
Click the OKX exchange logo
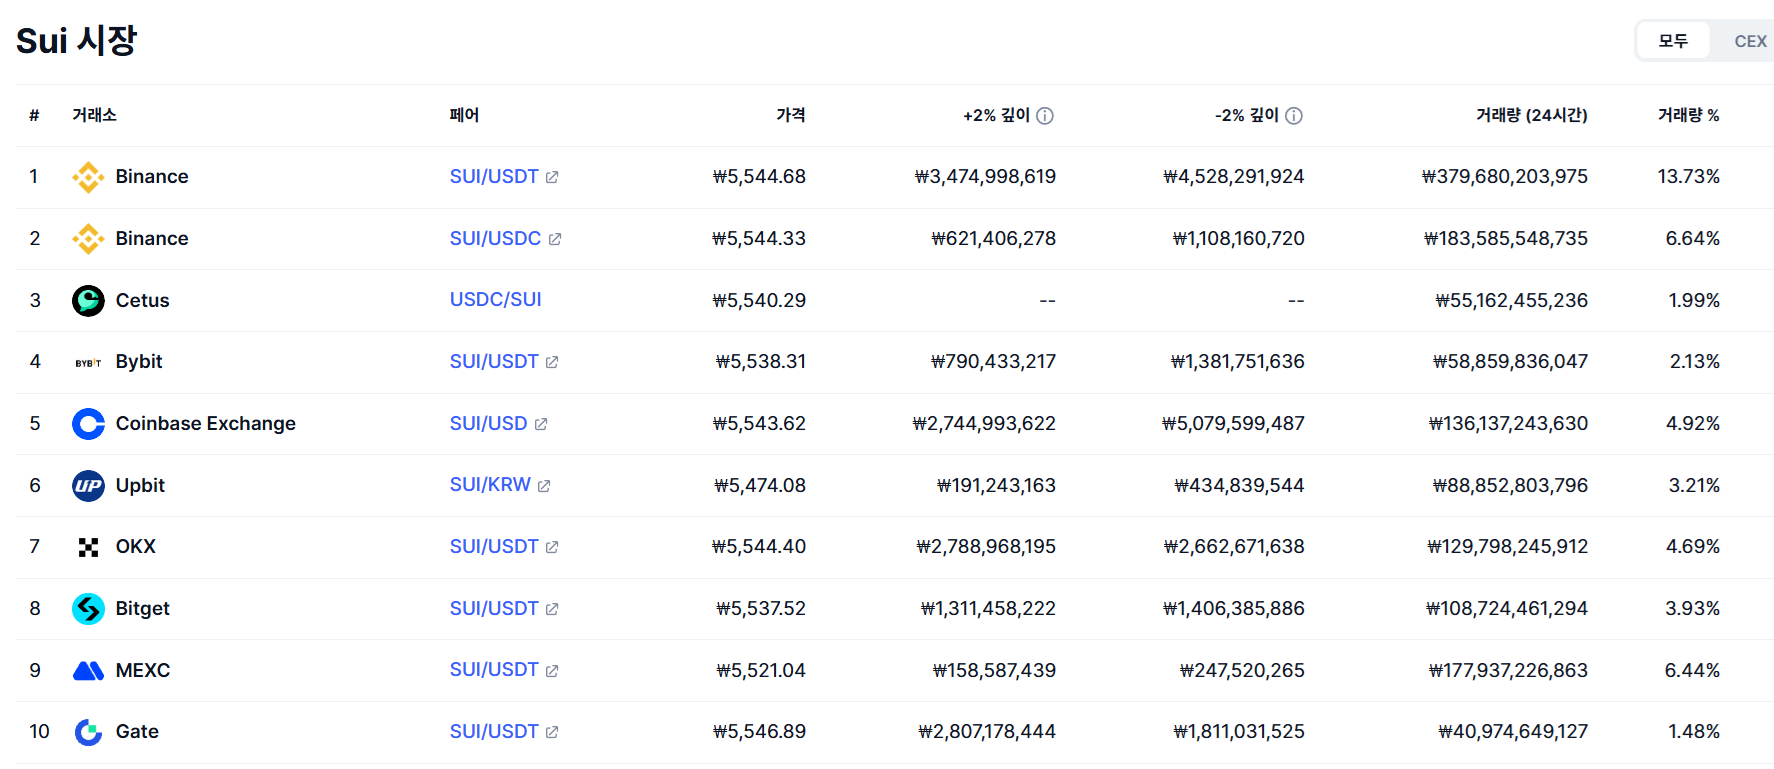click(88, 547)
